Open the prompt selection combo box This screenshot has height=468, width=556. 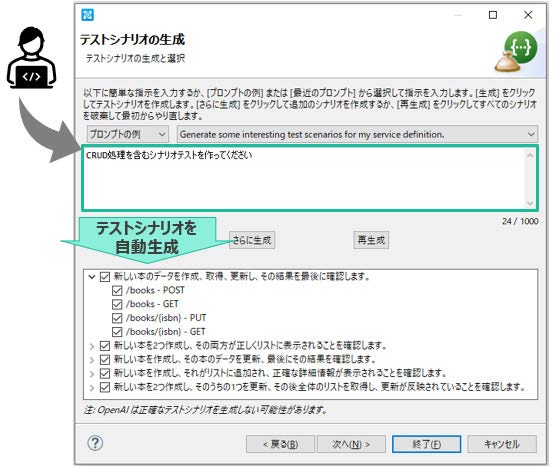tap(357, 134)
